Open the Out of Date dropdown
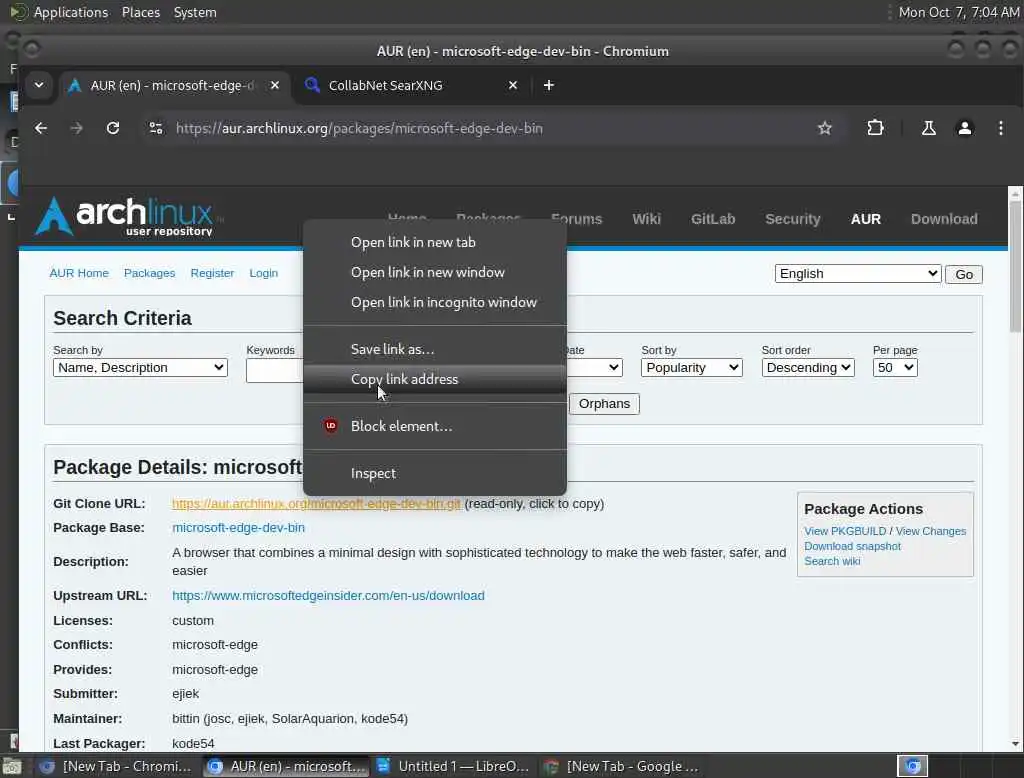 [594, 368]
